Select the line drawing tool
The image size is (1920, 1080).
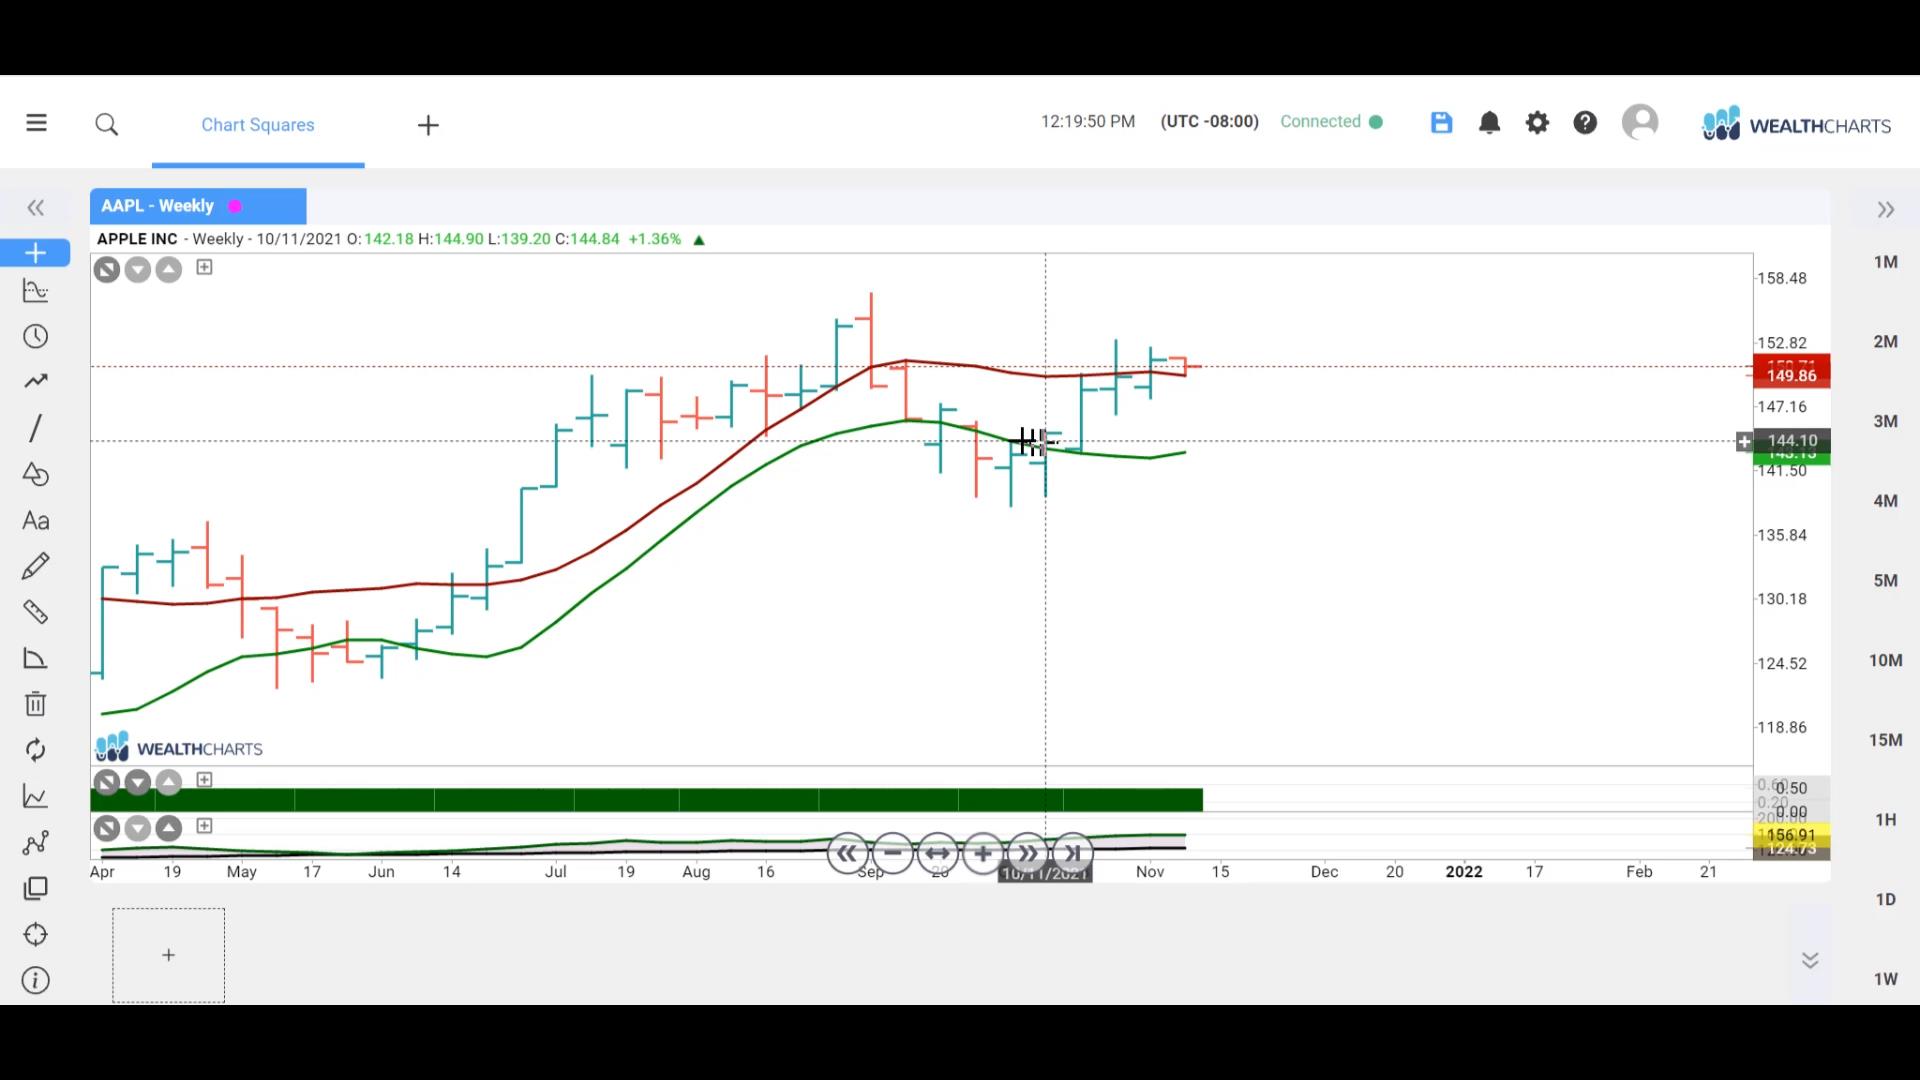pos(35,428)
